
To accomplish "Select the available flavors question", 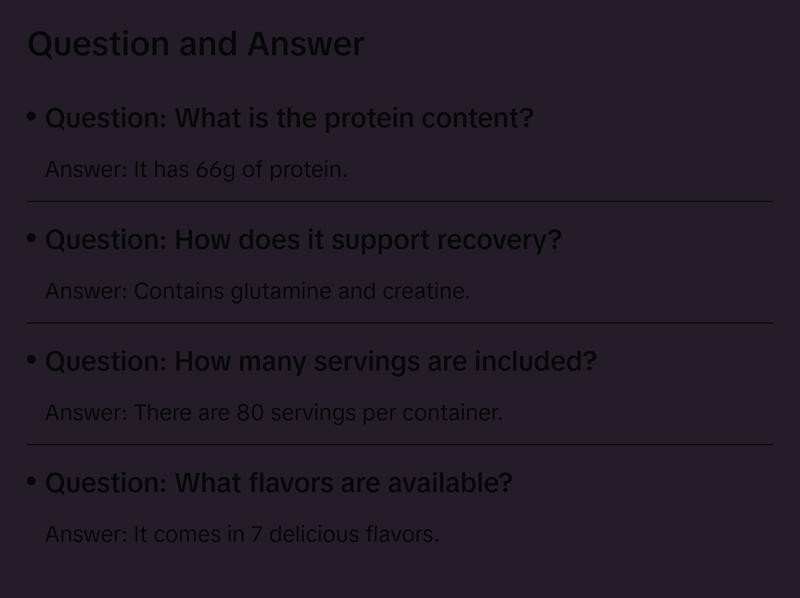I will coord(278,483).
